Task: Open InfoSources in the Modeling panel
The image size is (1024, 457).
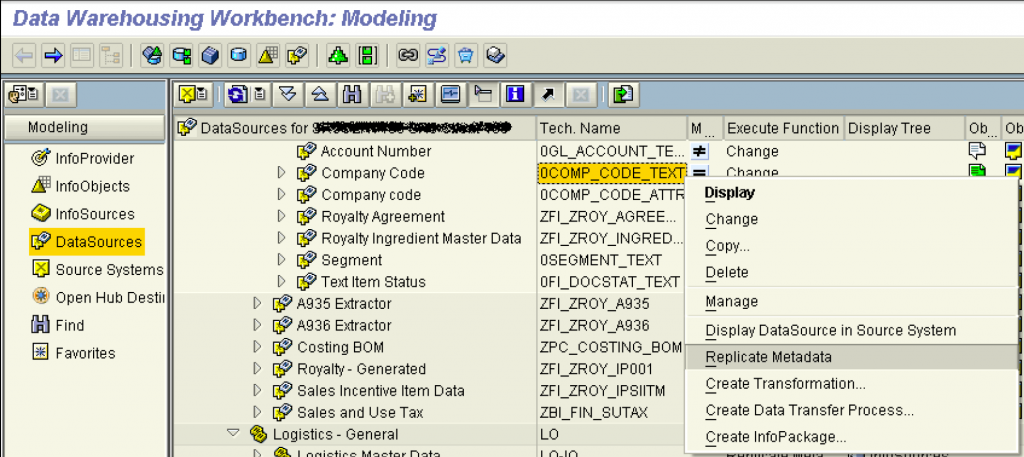Action: coord(95,214)
